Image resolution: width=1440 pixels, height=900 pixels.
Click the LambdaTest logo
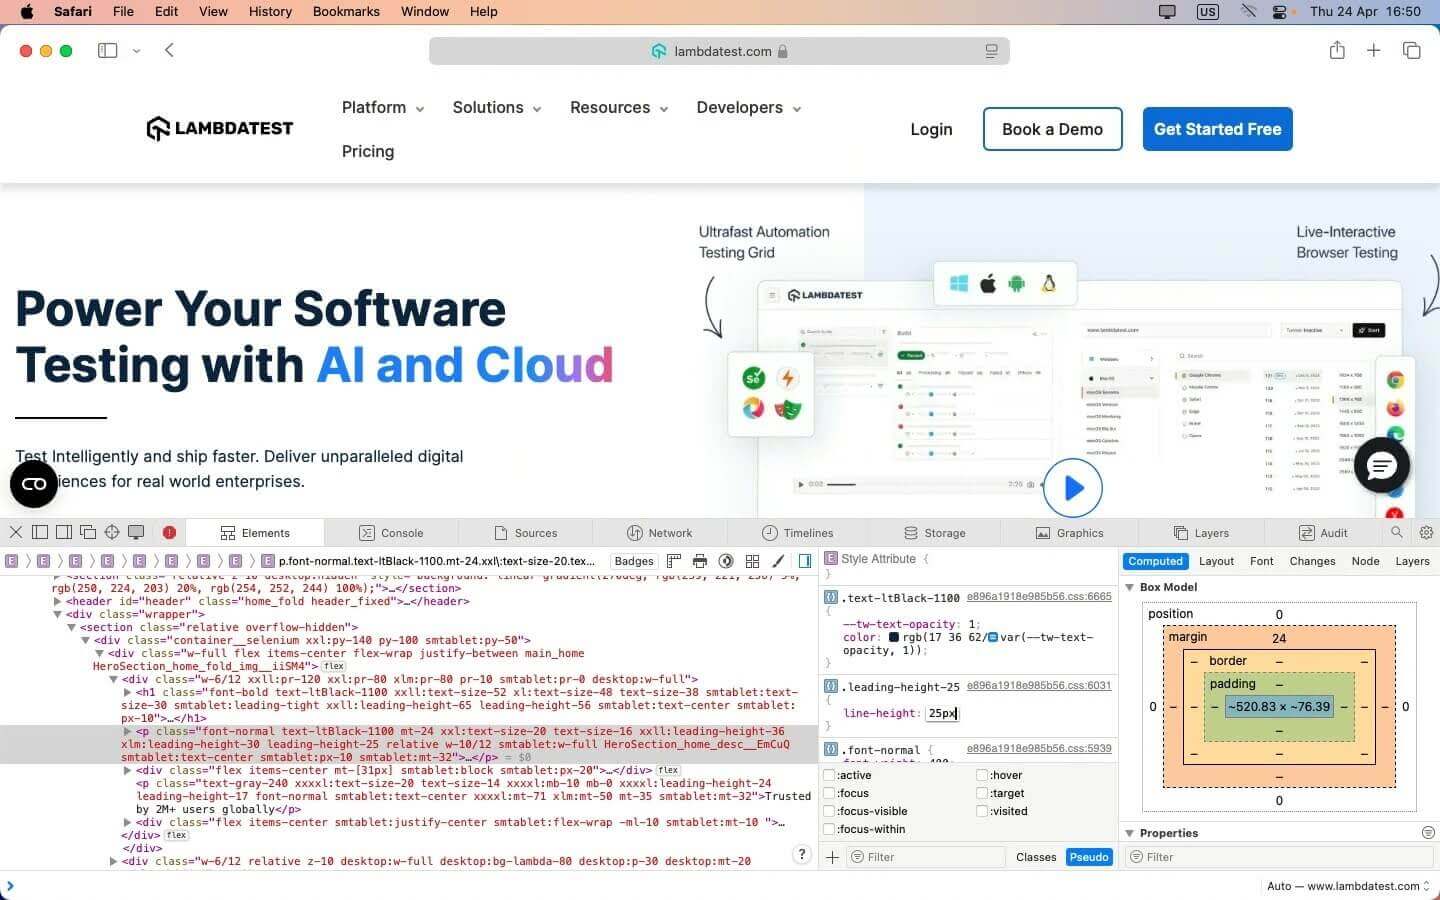[x=220, y=128]
